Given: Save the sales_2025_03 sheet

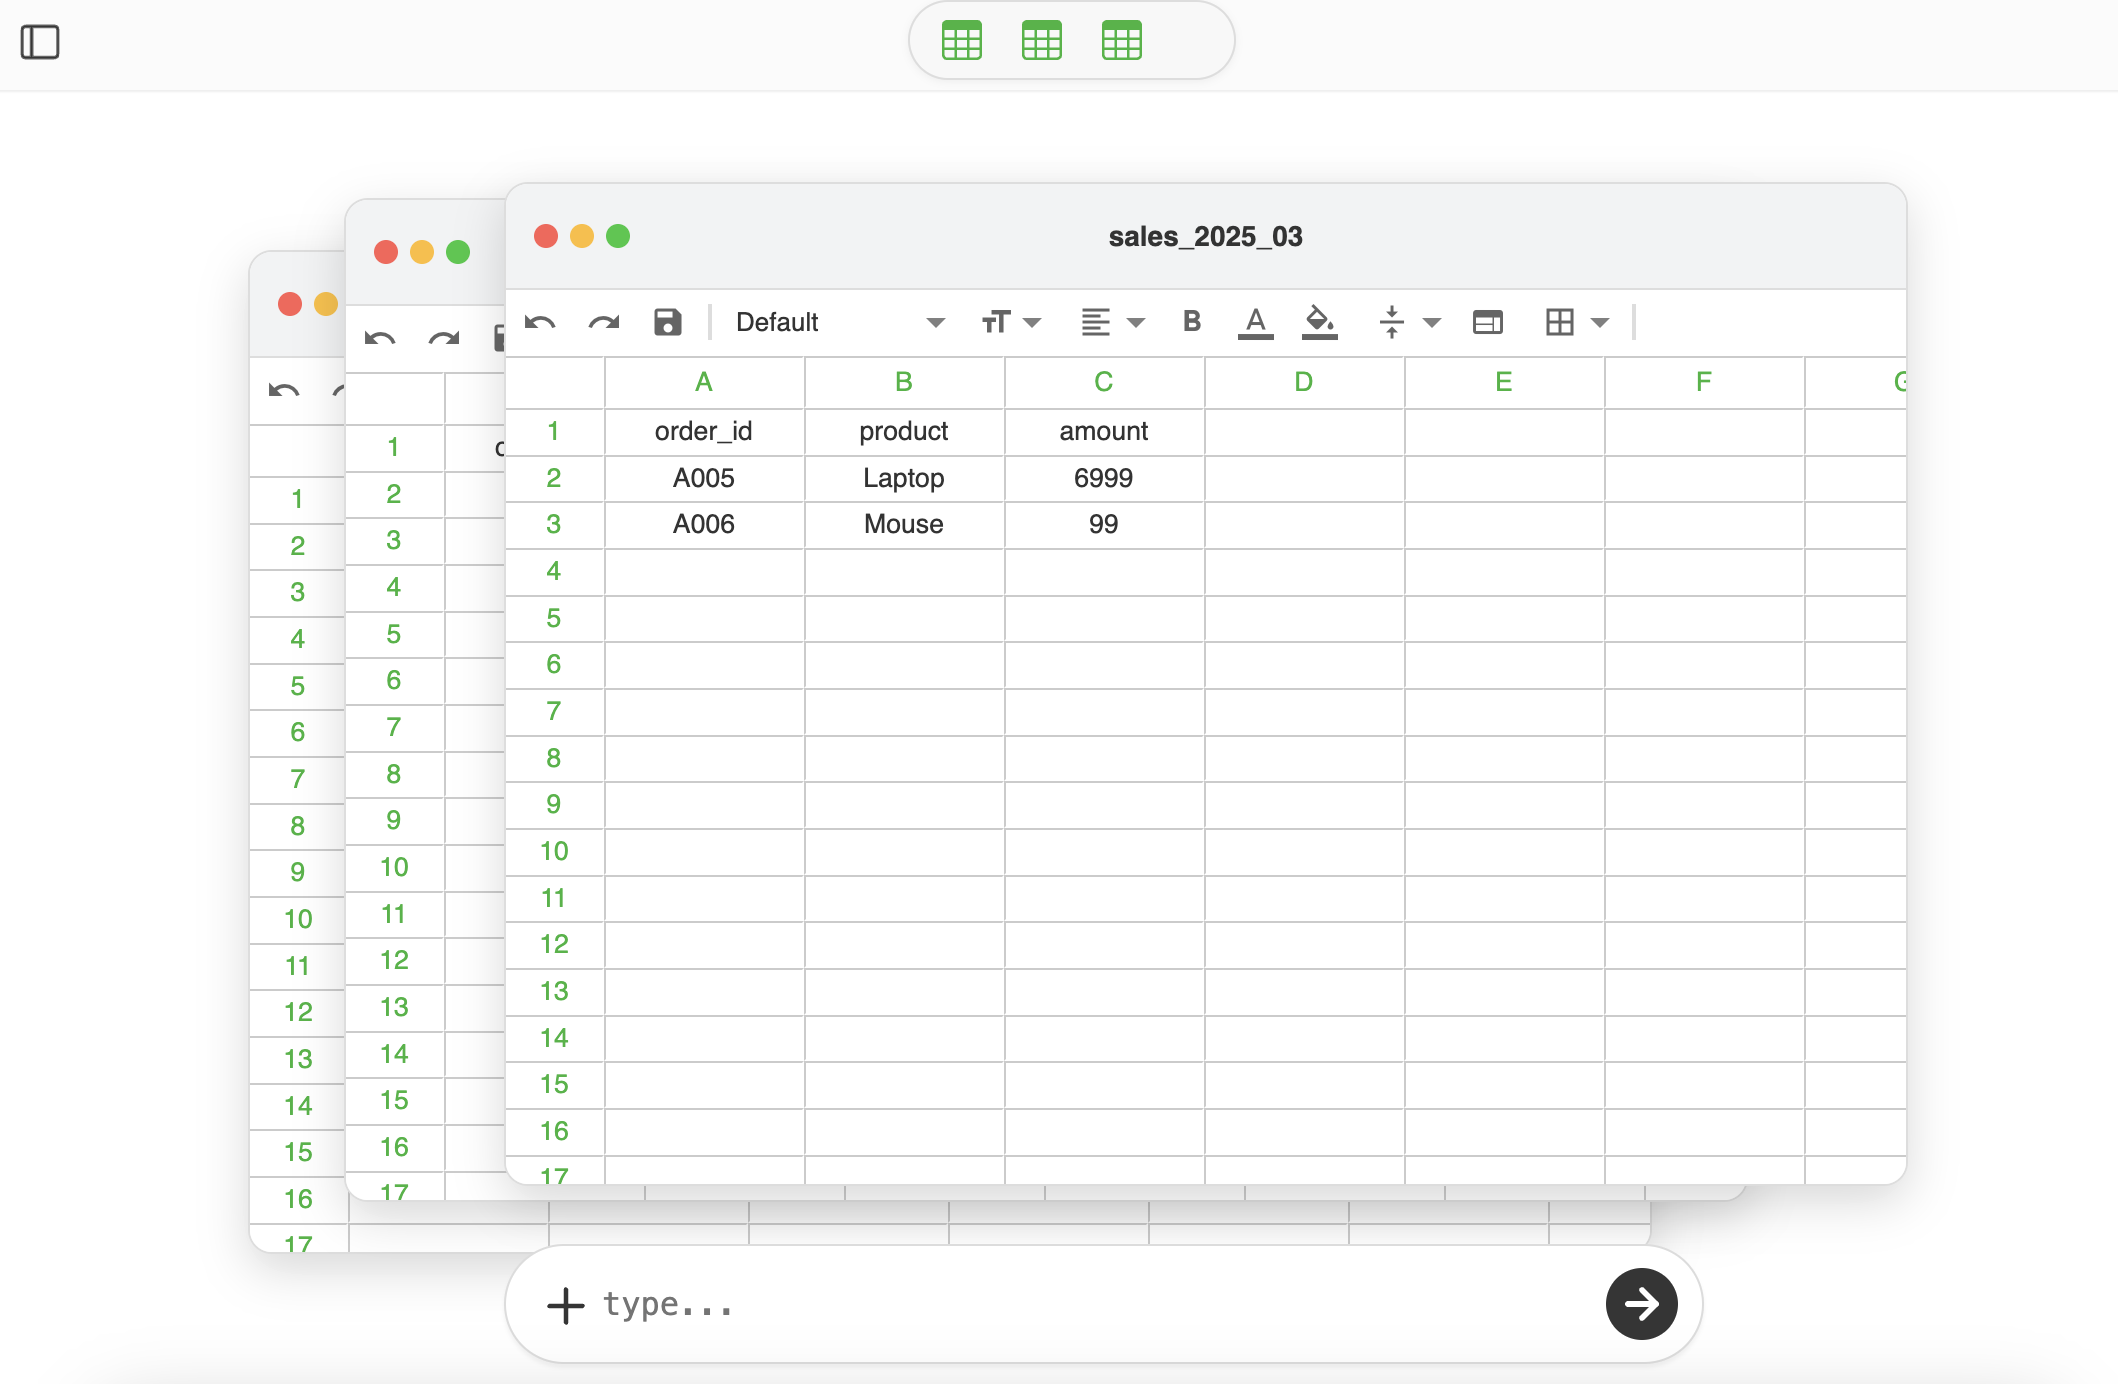Looking at the screenshot, I should [x=668, y=322].
